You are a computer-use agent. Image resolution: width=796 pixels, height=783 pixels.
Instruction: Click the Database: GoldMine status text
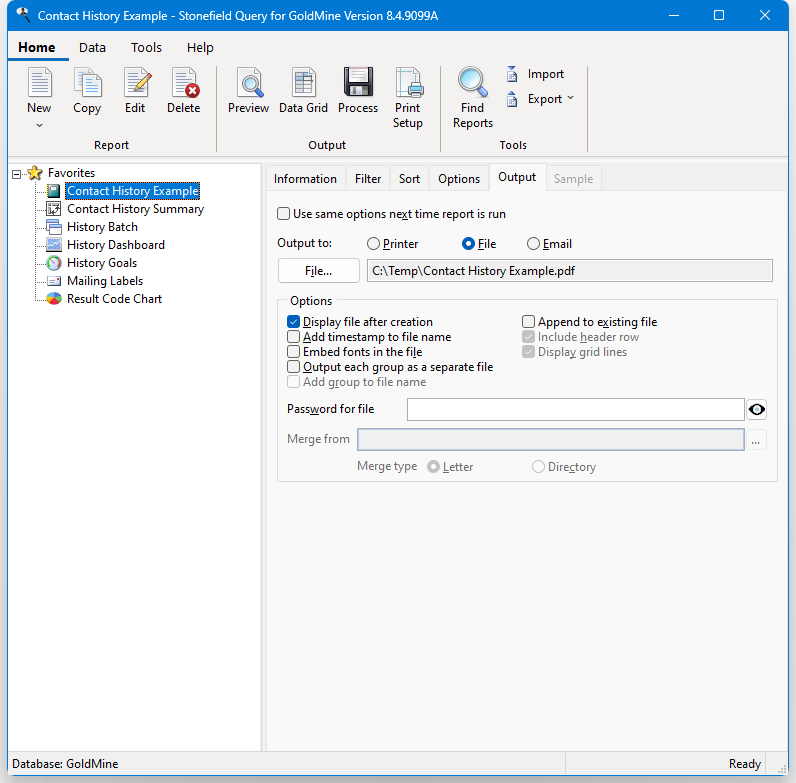point(65,764)
